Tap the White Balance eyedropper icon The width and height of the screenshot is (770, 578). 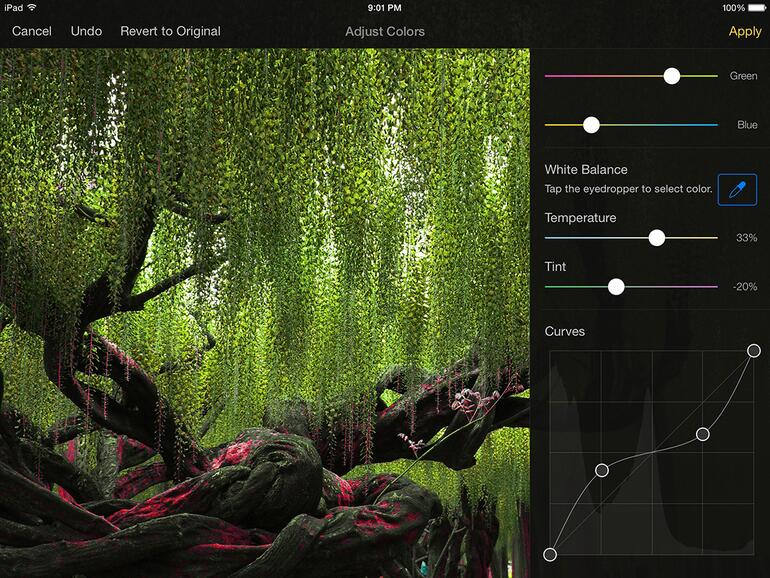(x=737, y=190)
